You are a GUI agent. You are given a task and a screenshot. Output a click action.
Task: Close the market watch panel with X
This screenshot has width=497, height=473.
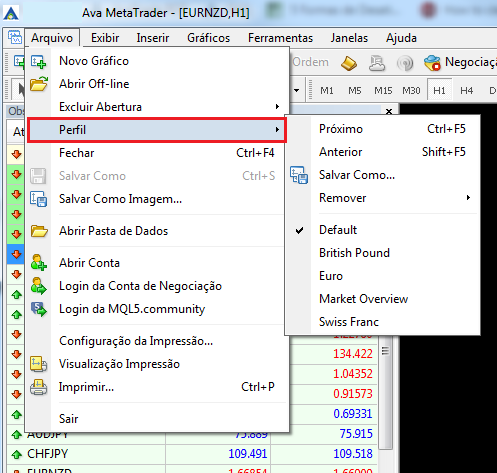389,111
